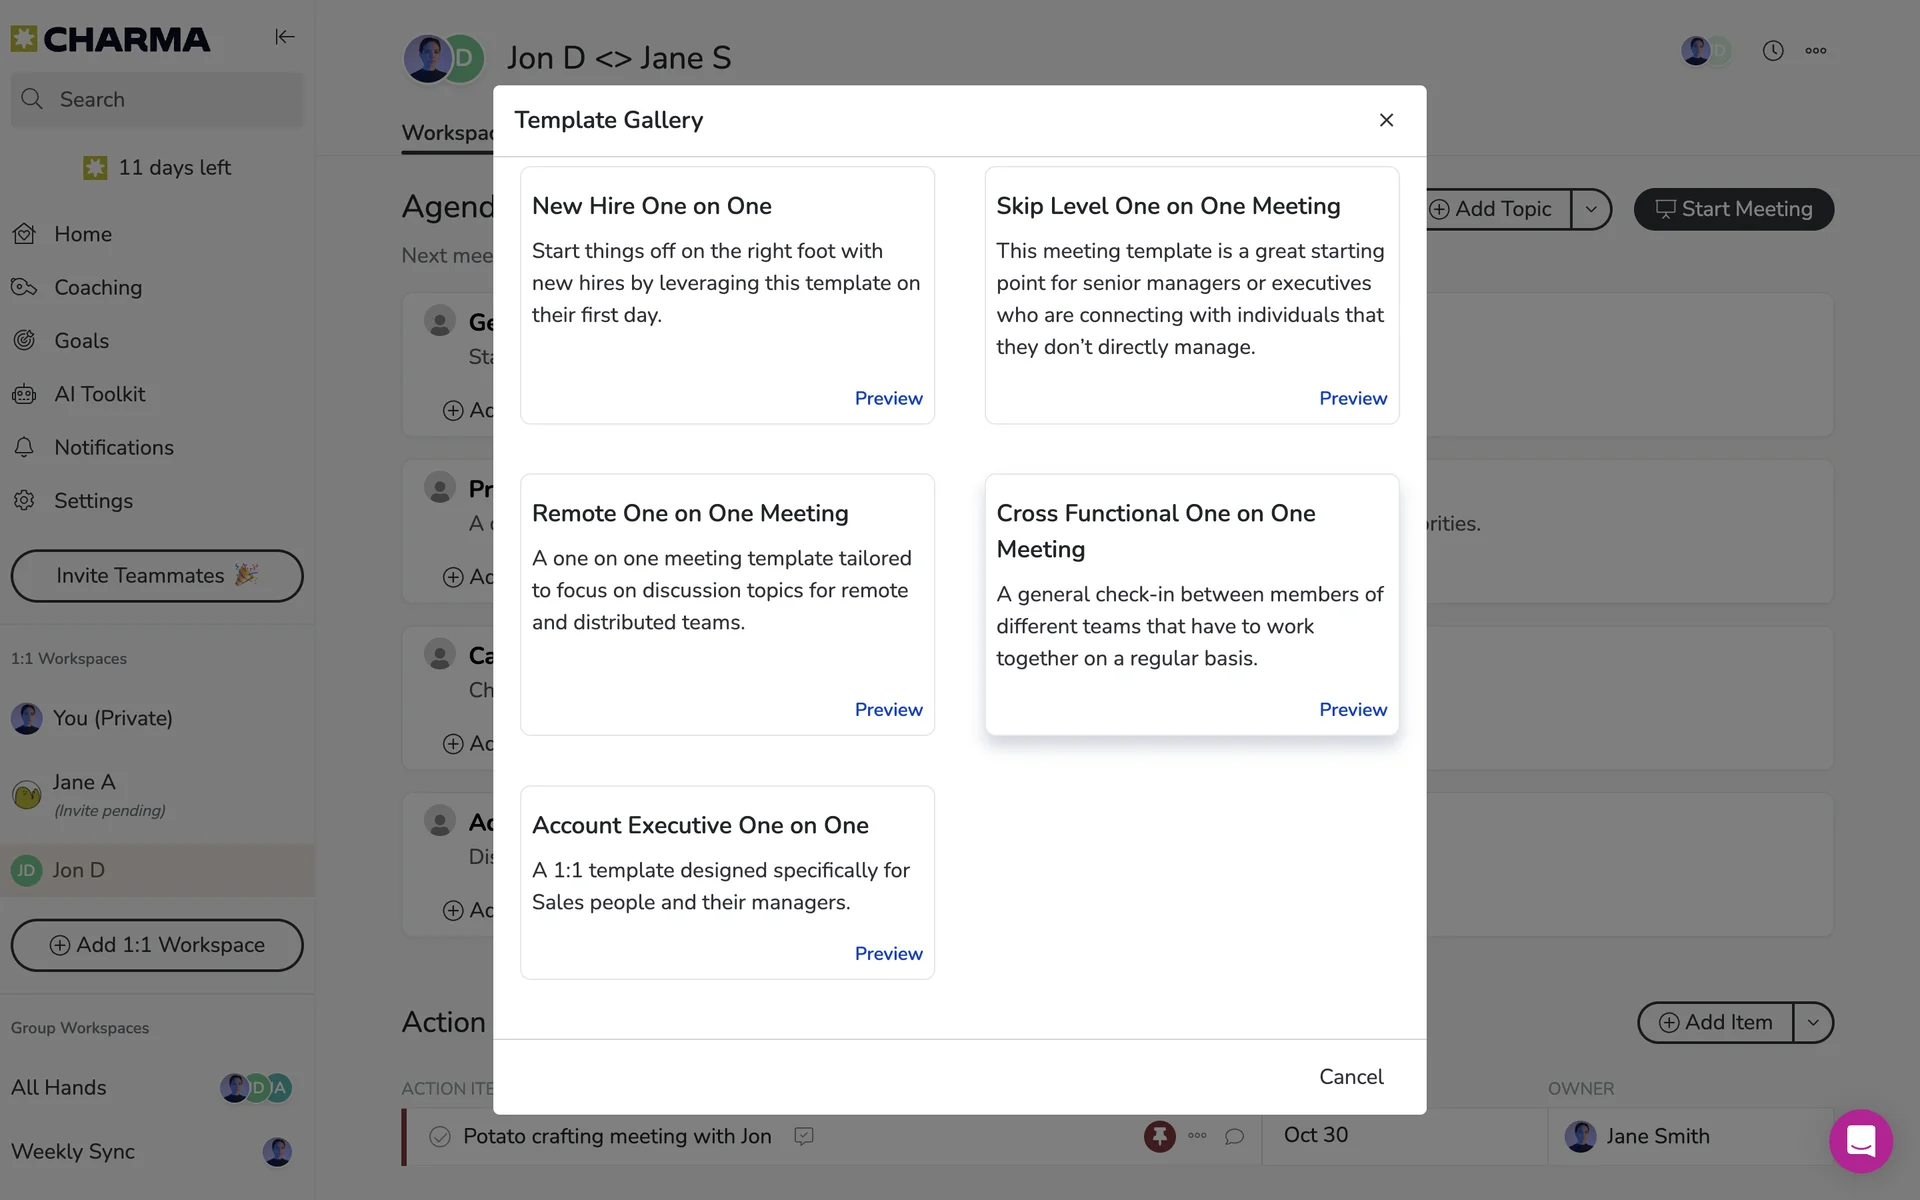
Task: Click Notifications bell in sidebar
Action: [x=24, y=448]
